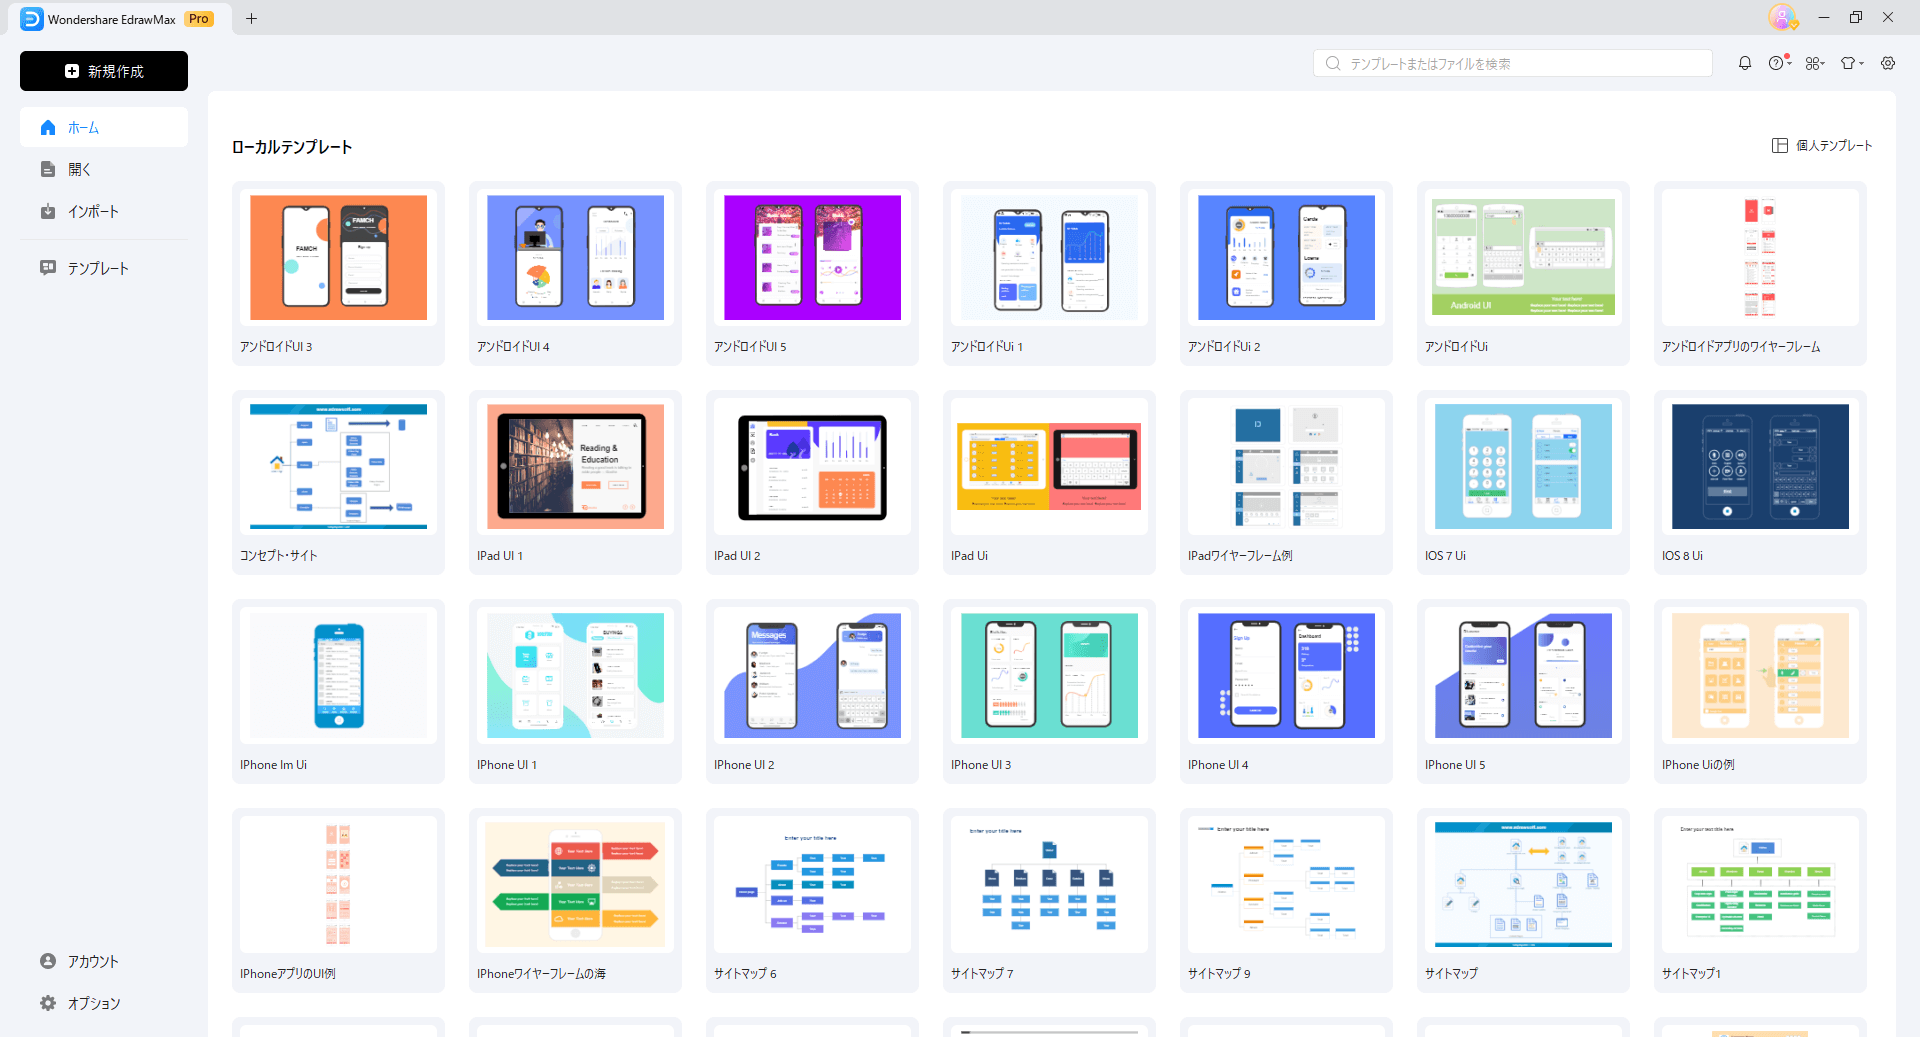
Task: Click the Pro badge in title tab
Action: (199, 19)
